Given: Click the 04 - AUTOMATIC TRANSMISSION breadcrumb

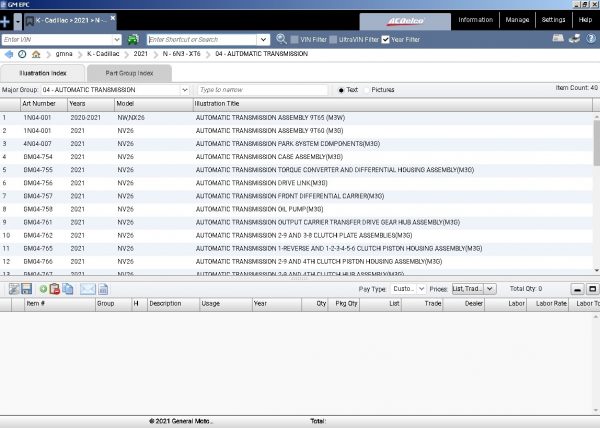Looking at the screenshot, I should click(x=261, y=54).
